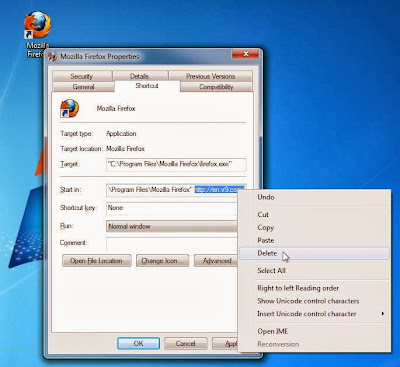Click the Firefox icon in the dialog title bar

(x=53, y=57)
